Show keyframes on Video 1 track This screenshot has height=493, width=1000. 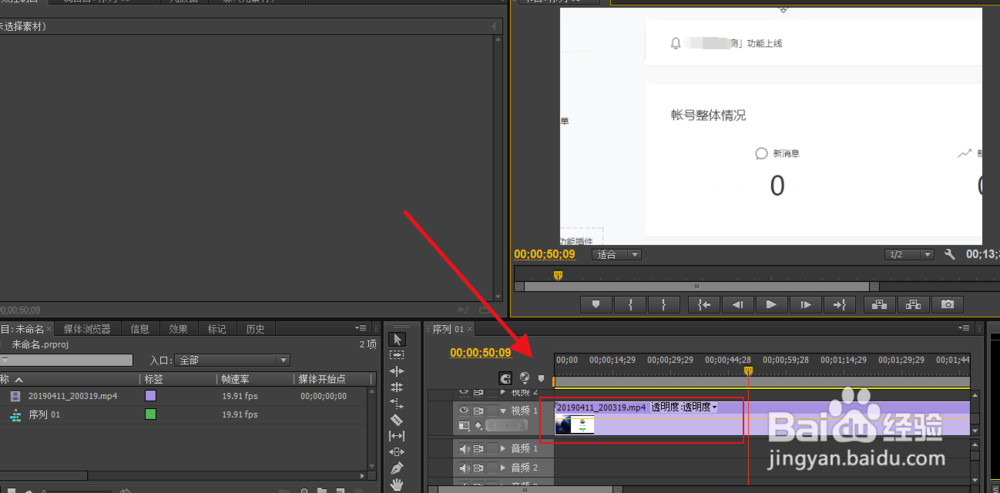pos(478,425)
